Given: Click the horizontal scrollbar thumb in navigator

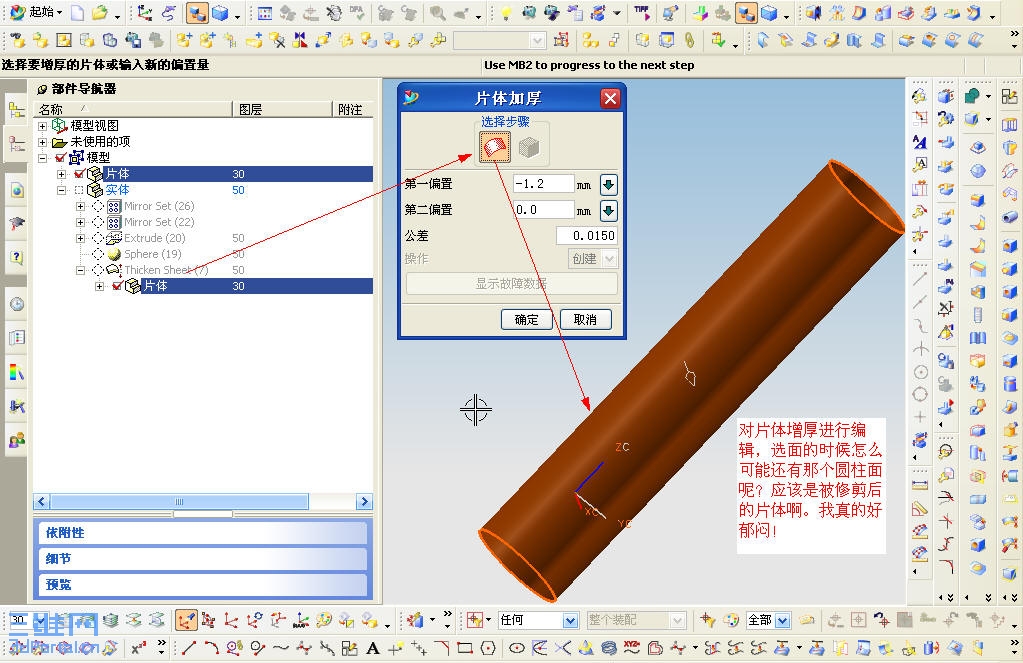Looking at the screenshot, I should (179, 501).
